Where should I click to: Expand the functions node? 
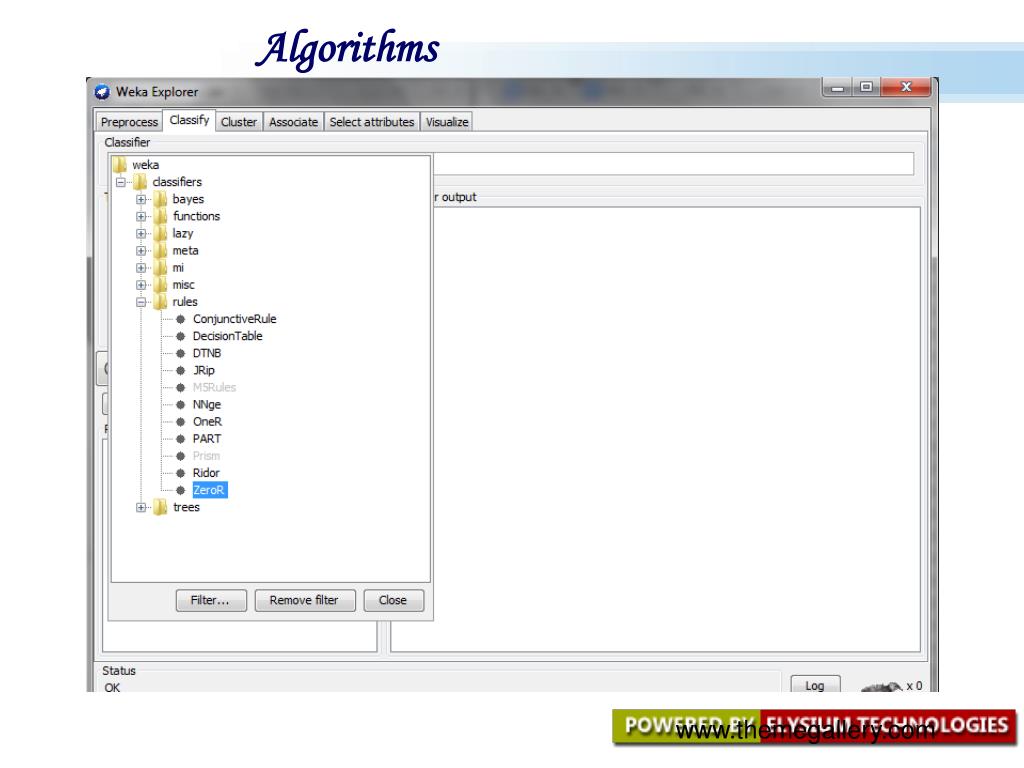click(x=141, y=216)
